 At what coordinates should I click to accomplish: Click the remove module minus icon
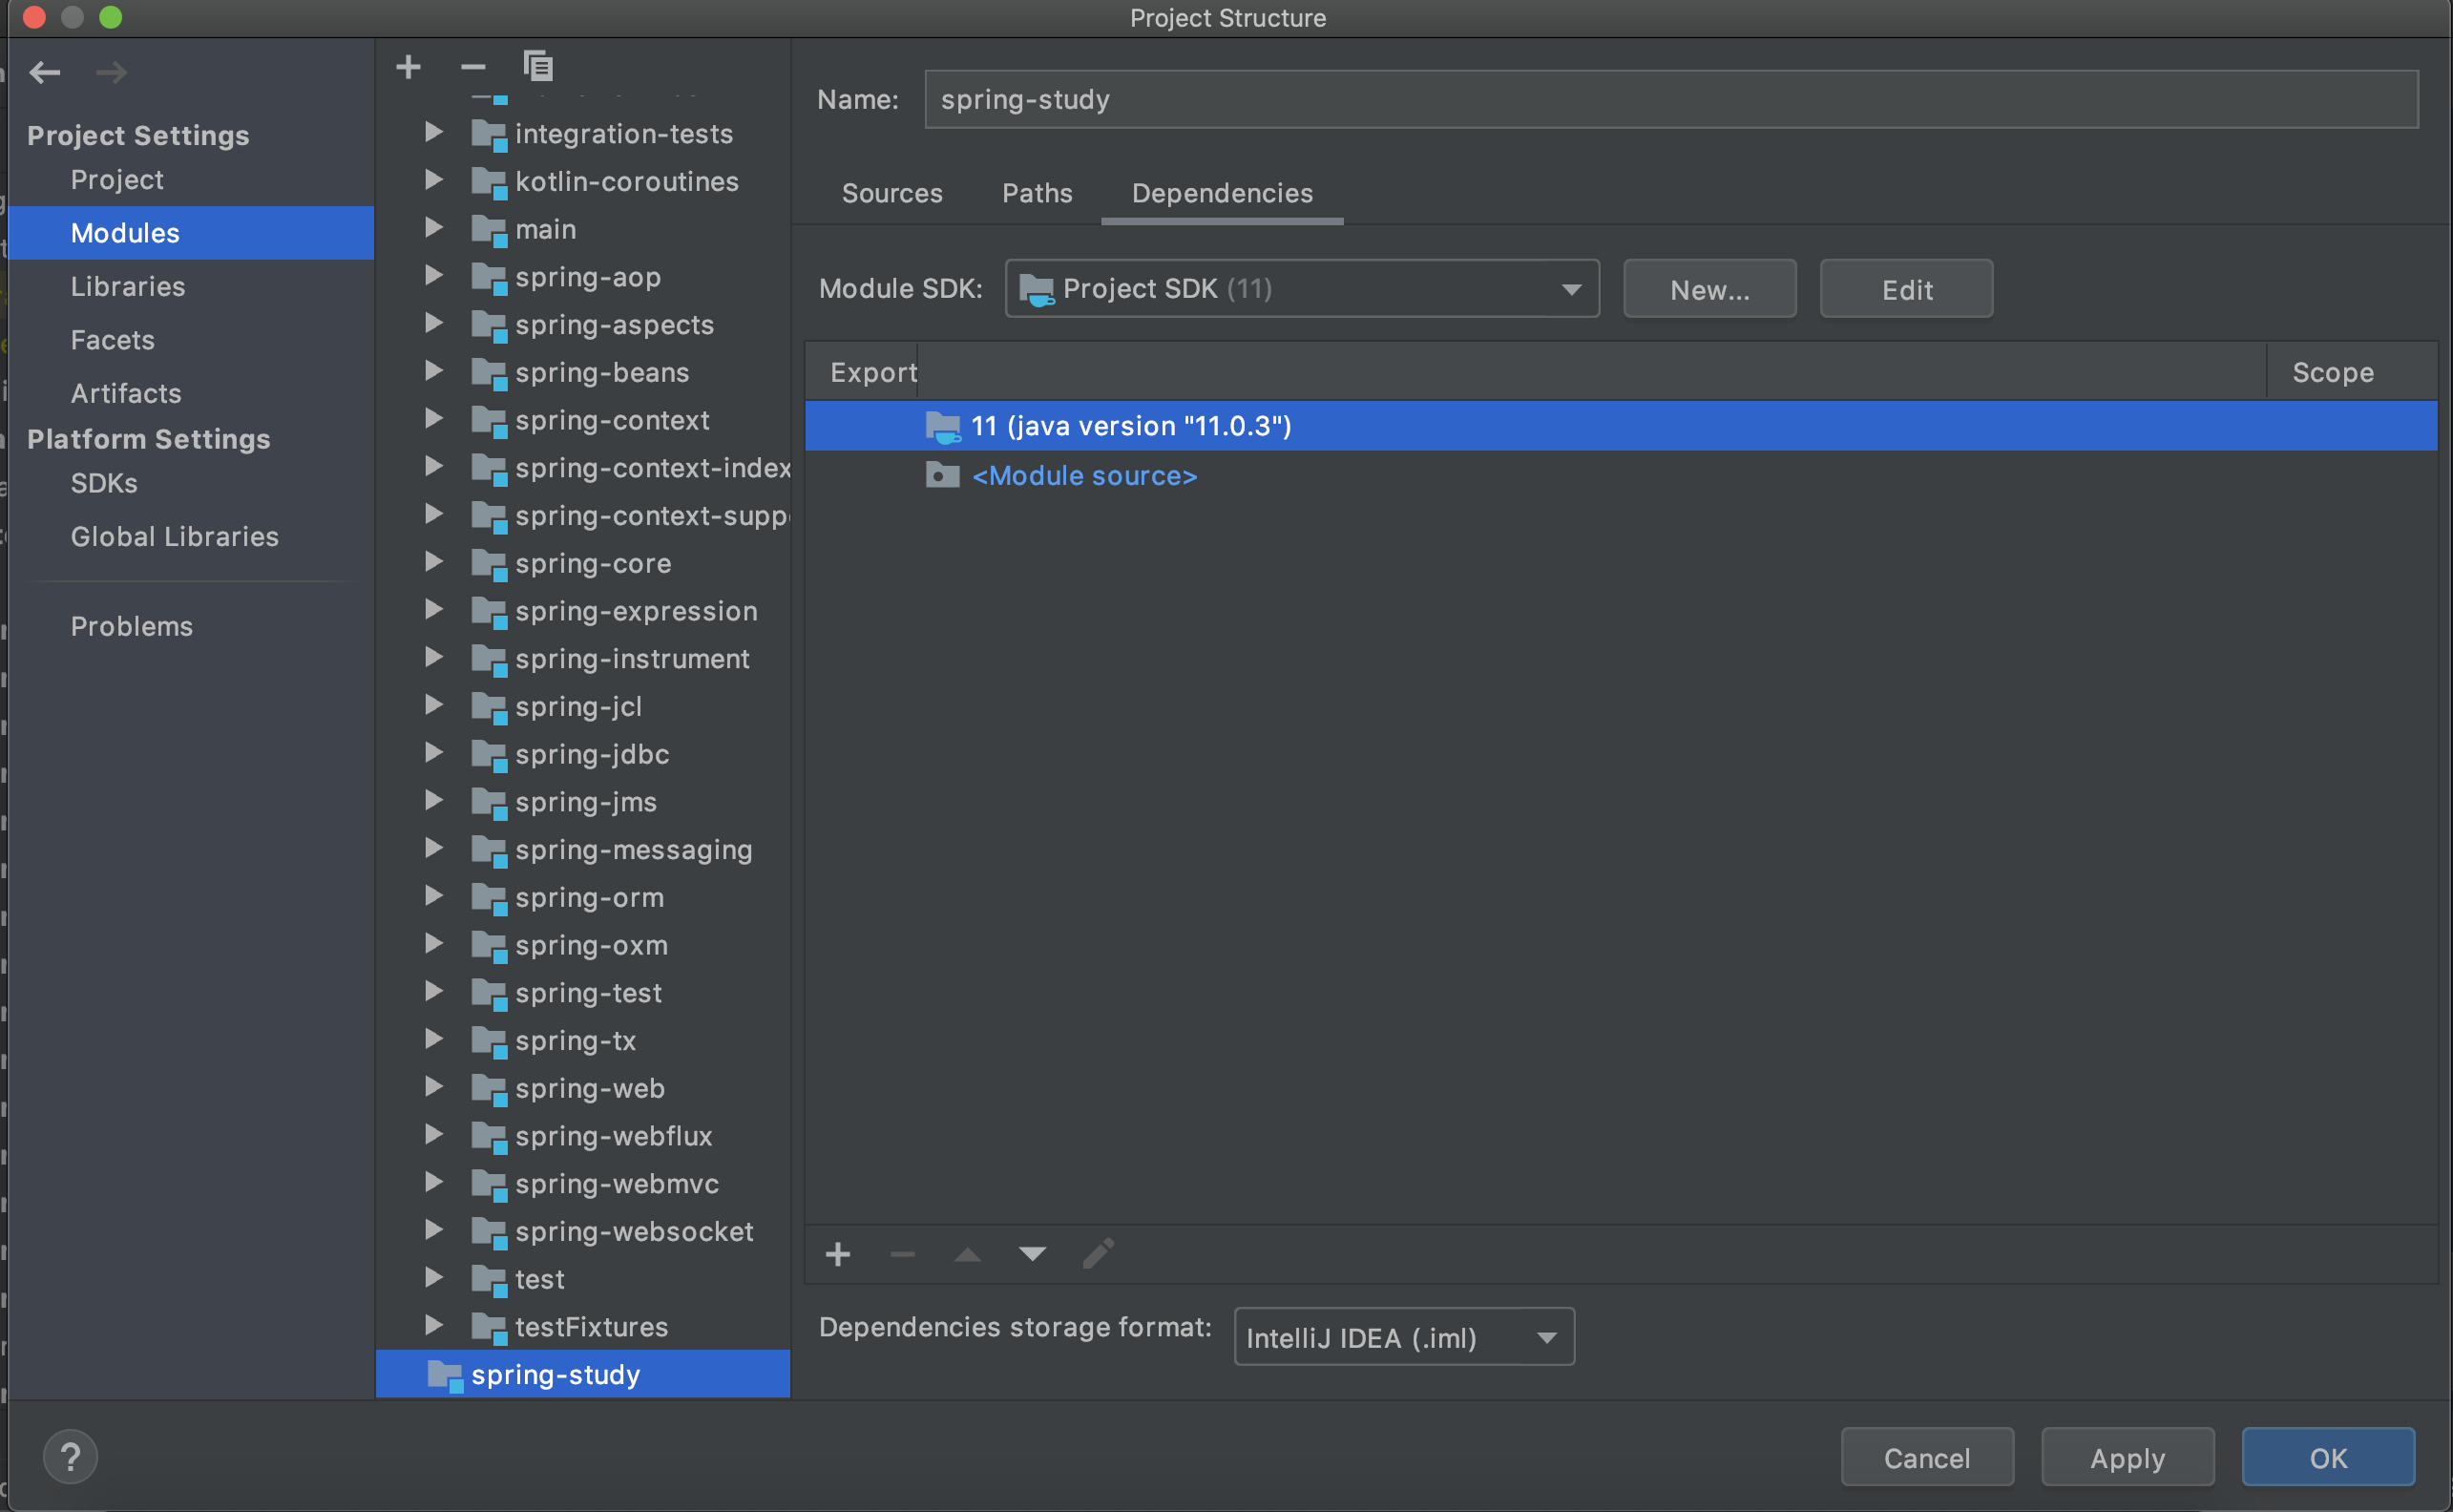[x=473, y=68]
